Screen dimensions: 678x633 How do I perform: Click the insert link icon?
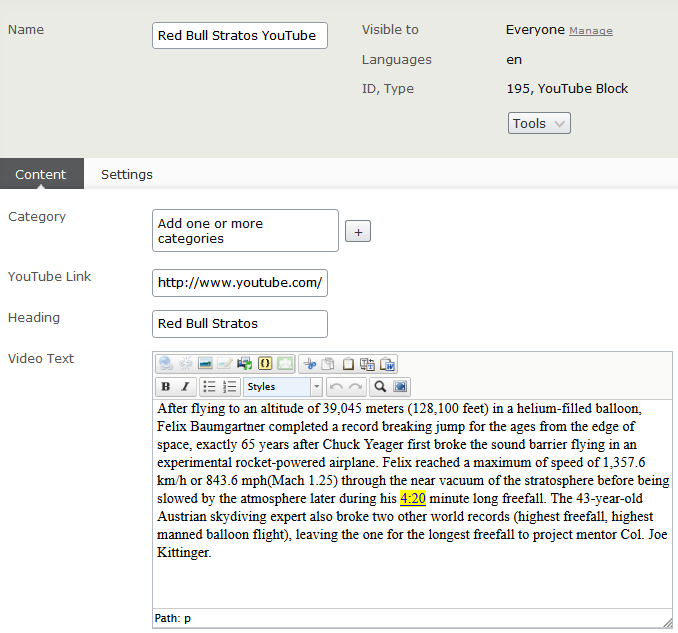[x=166, y=364]
